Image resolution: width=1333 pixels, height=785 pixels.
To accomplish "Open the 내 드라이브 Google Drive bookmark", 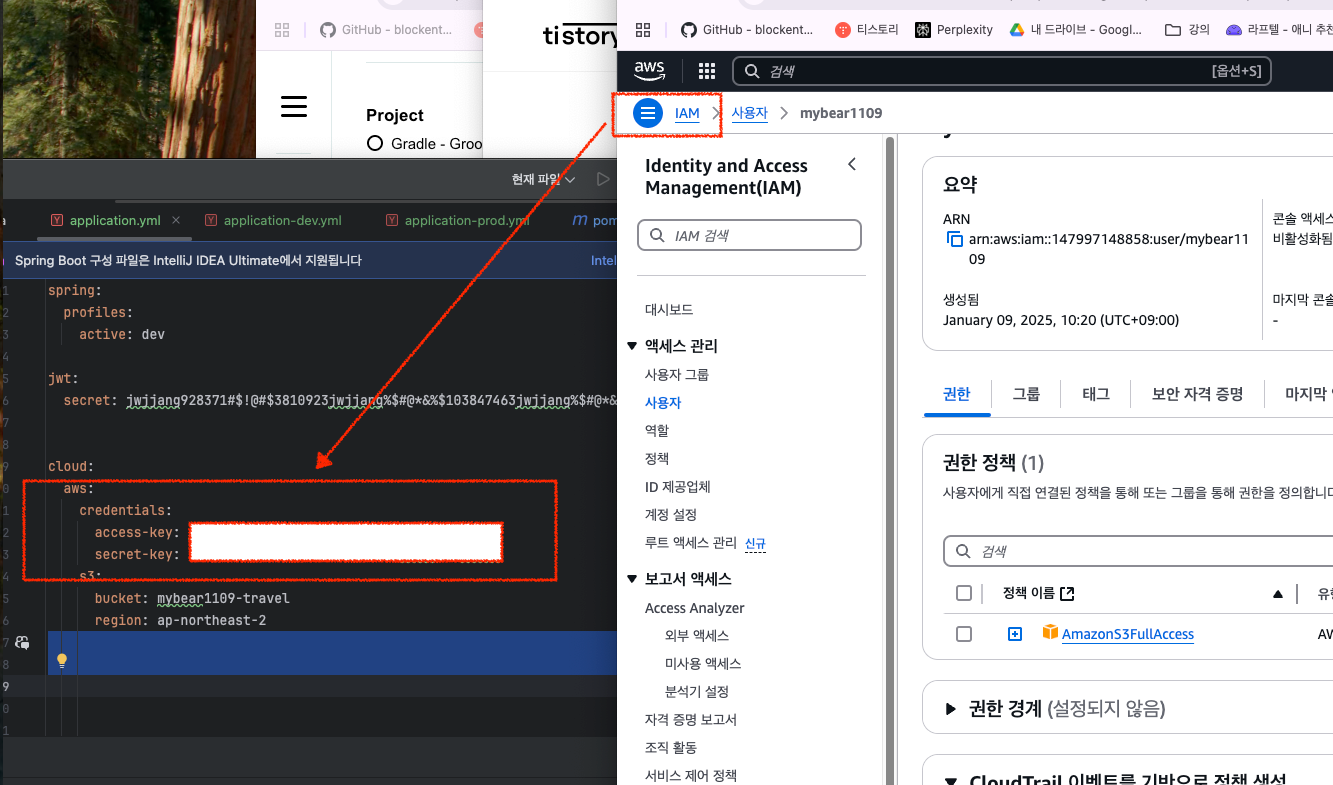I will 1075,30.
